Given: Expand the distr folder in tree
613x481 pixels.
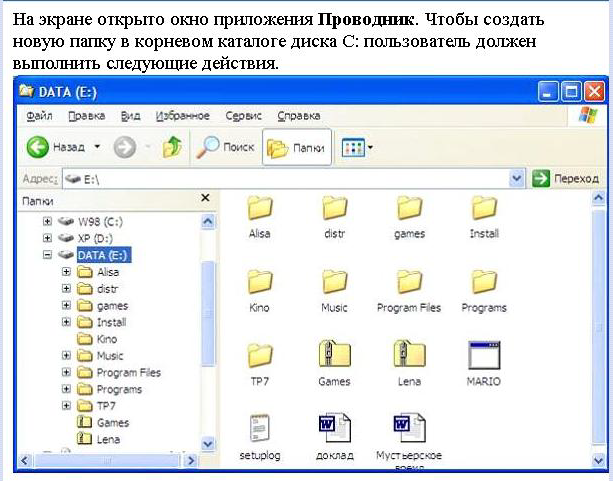Looking at the screenshot, I should (66, 289).
